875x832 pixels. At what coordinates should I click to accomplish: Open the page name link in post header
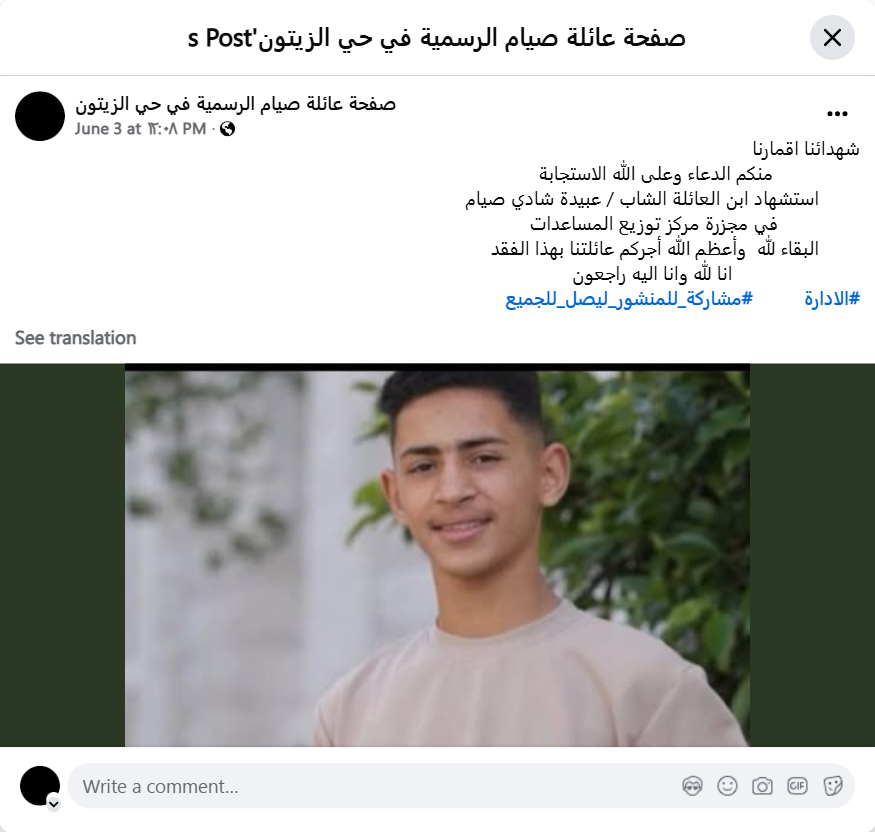click(235, 104)
